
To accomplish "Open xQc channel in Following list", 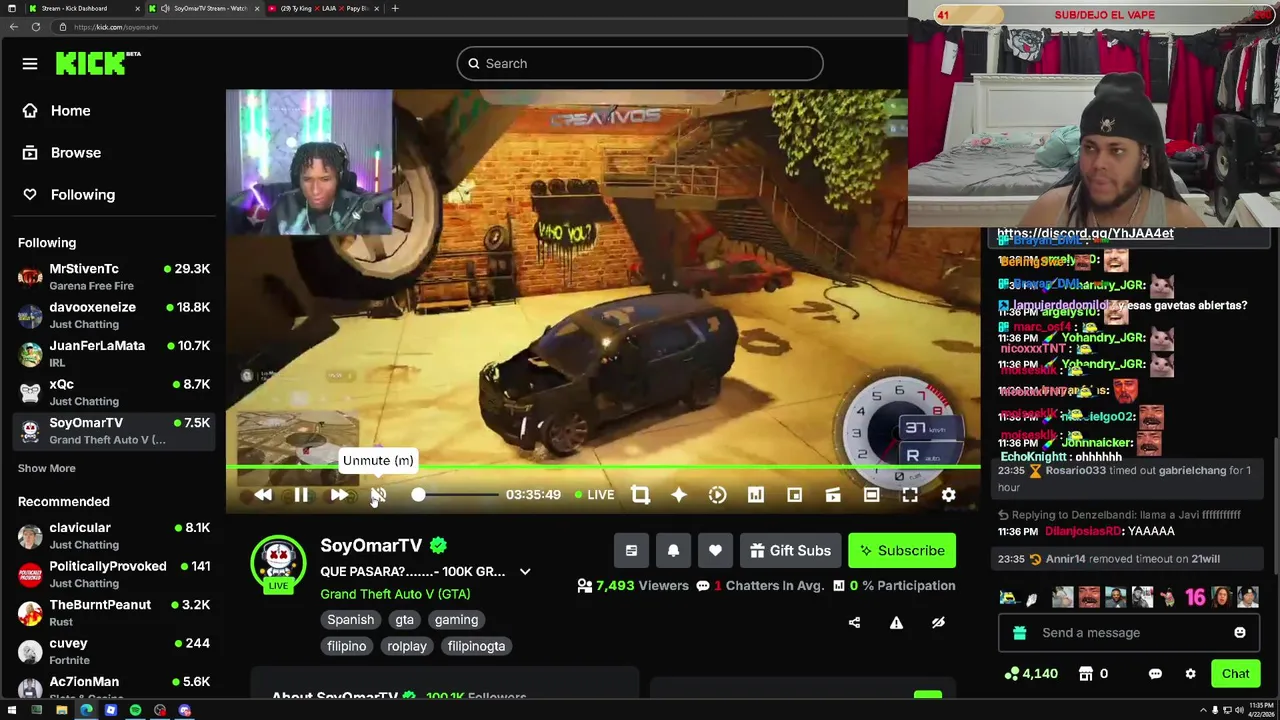I will click(114, 392).
